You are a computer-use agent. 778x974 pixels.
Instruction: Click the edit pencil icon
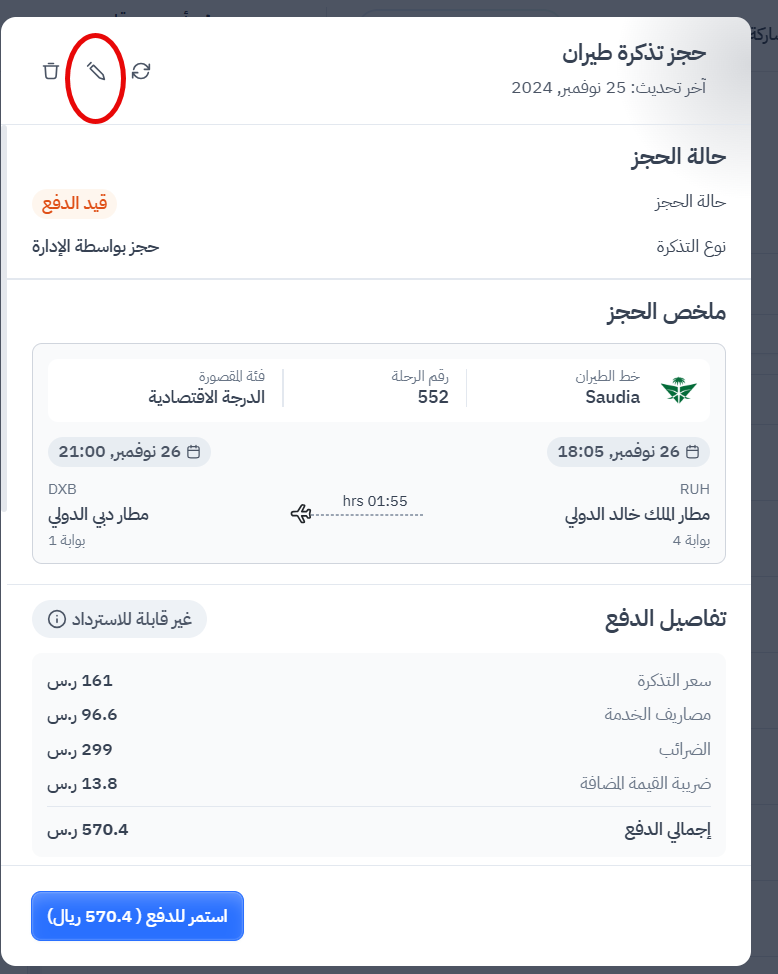pyautogui.click(x=96, y=71)
